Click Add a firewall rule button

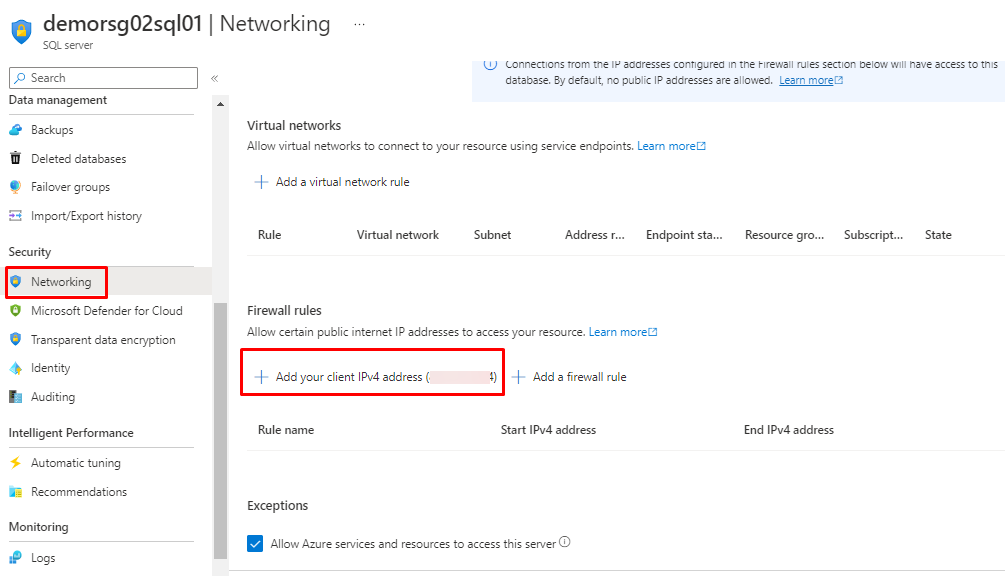[570, 377]
